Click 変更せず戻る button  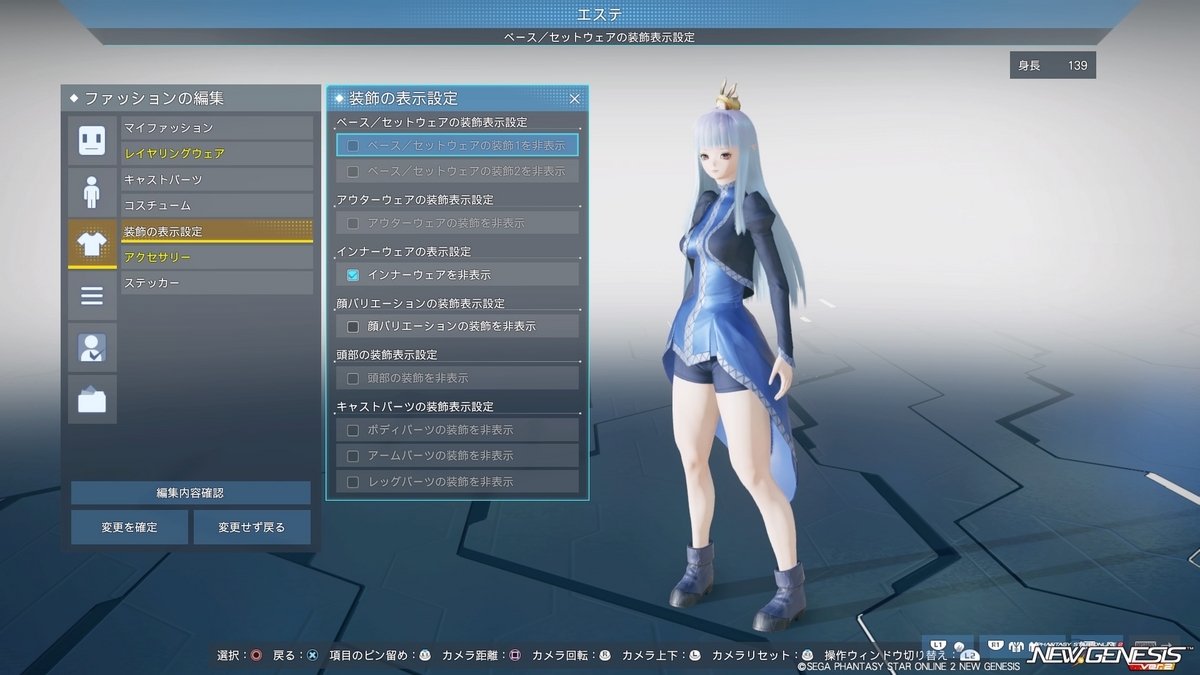point(251,527)
